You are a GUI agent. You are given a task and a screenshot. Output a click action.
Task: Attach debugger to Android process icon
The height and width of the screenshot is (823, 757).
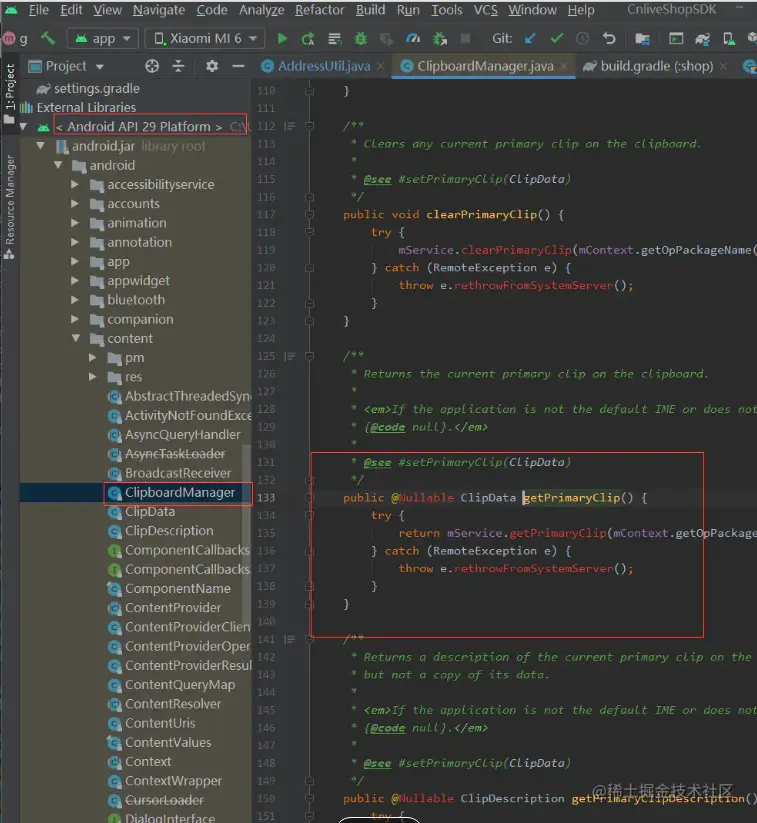[x=439, y=38]
